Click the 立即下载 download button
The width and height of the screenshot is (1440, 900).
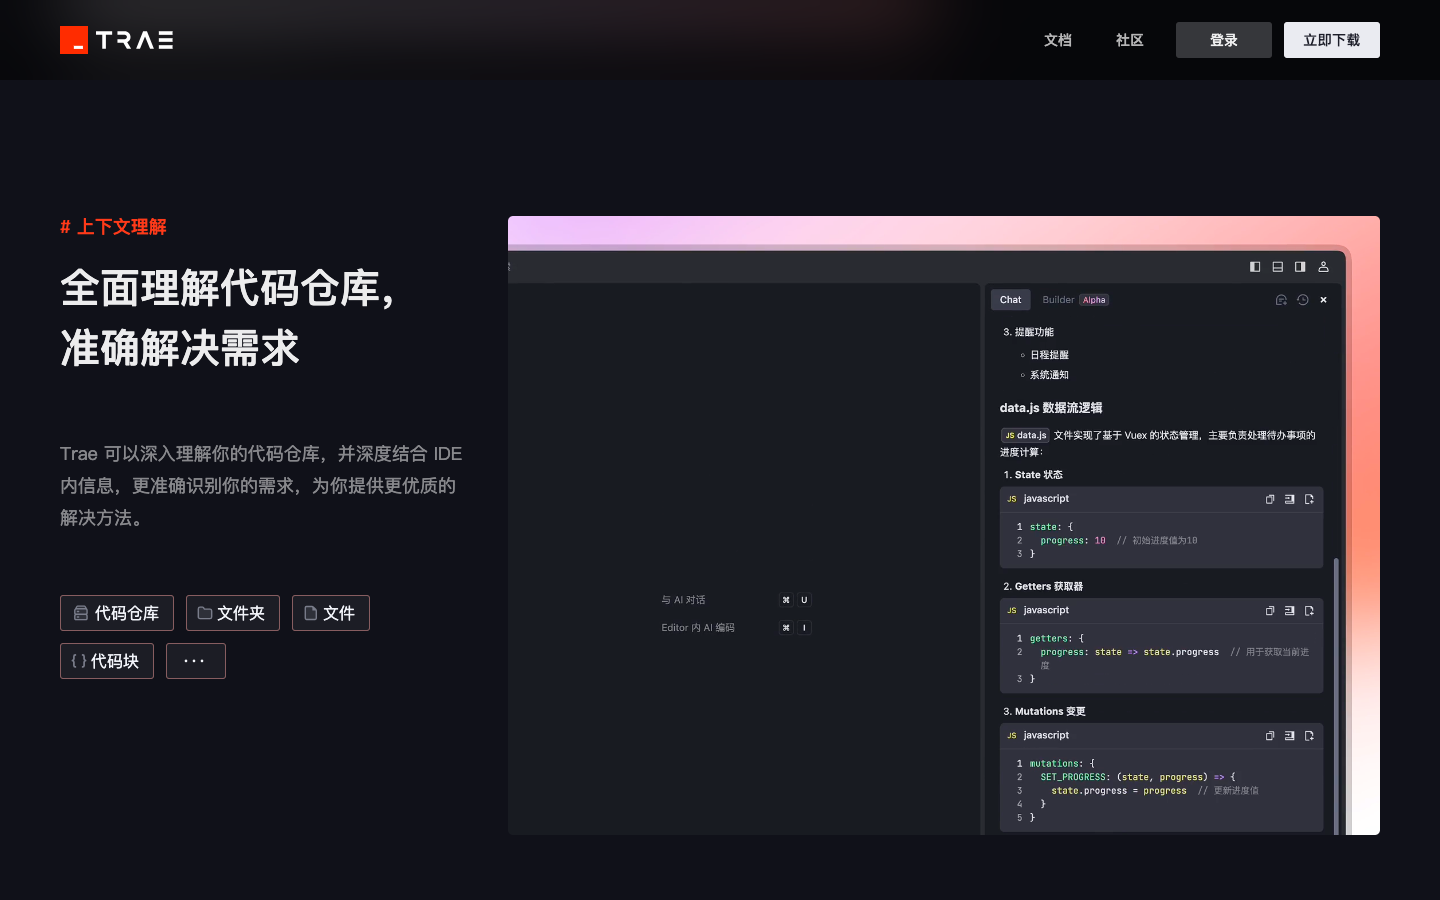point(1332,40)
